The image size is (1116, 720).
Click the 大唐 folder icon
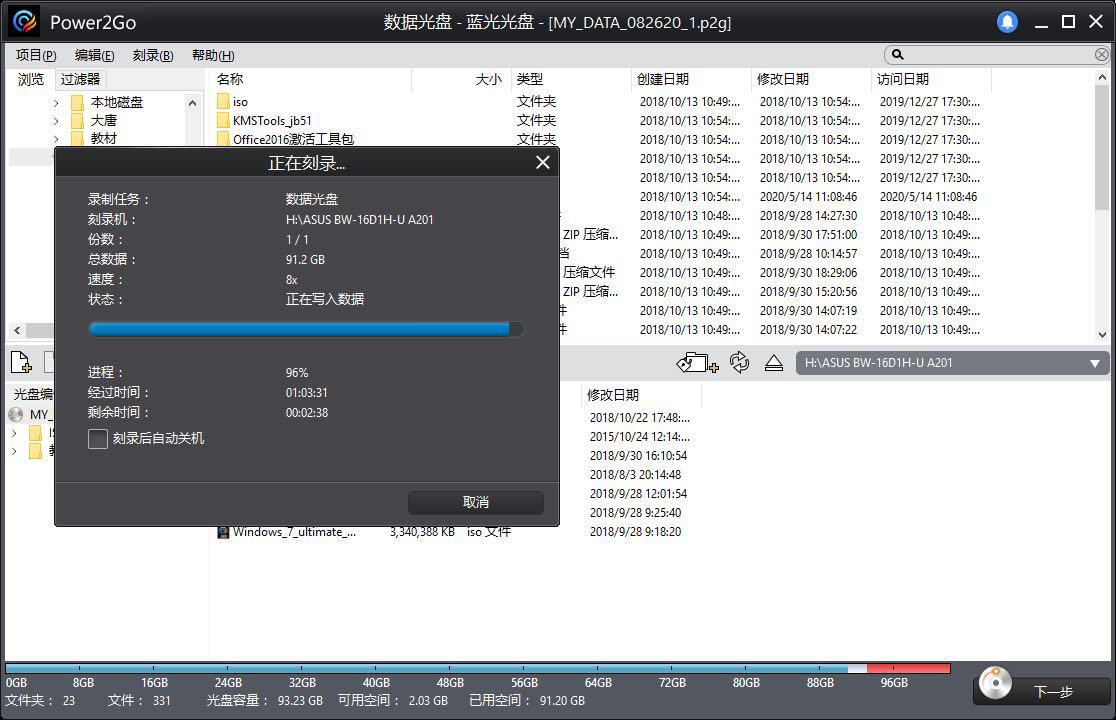click(78, 121)
